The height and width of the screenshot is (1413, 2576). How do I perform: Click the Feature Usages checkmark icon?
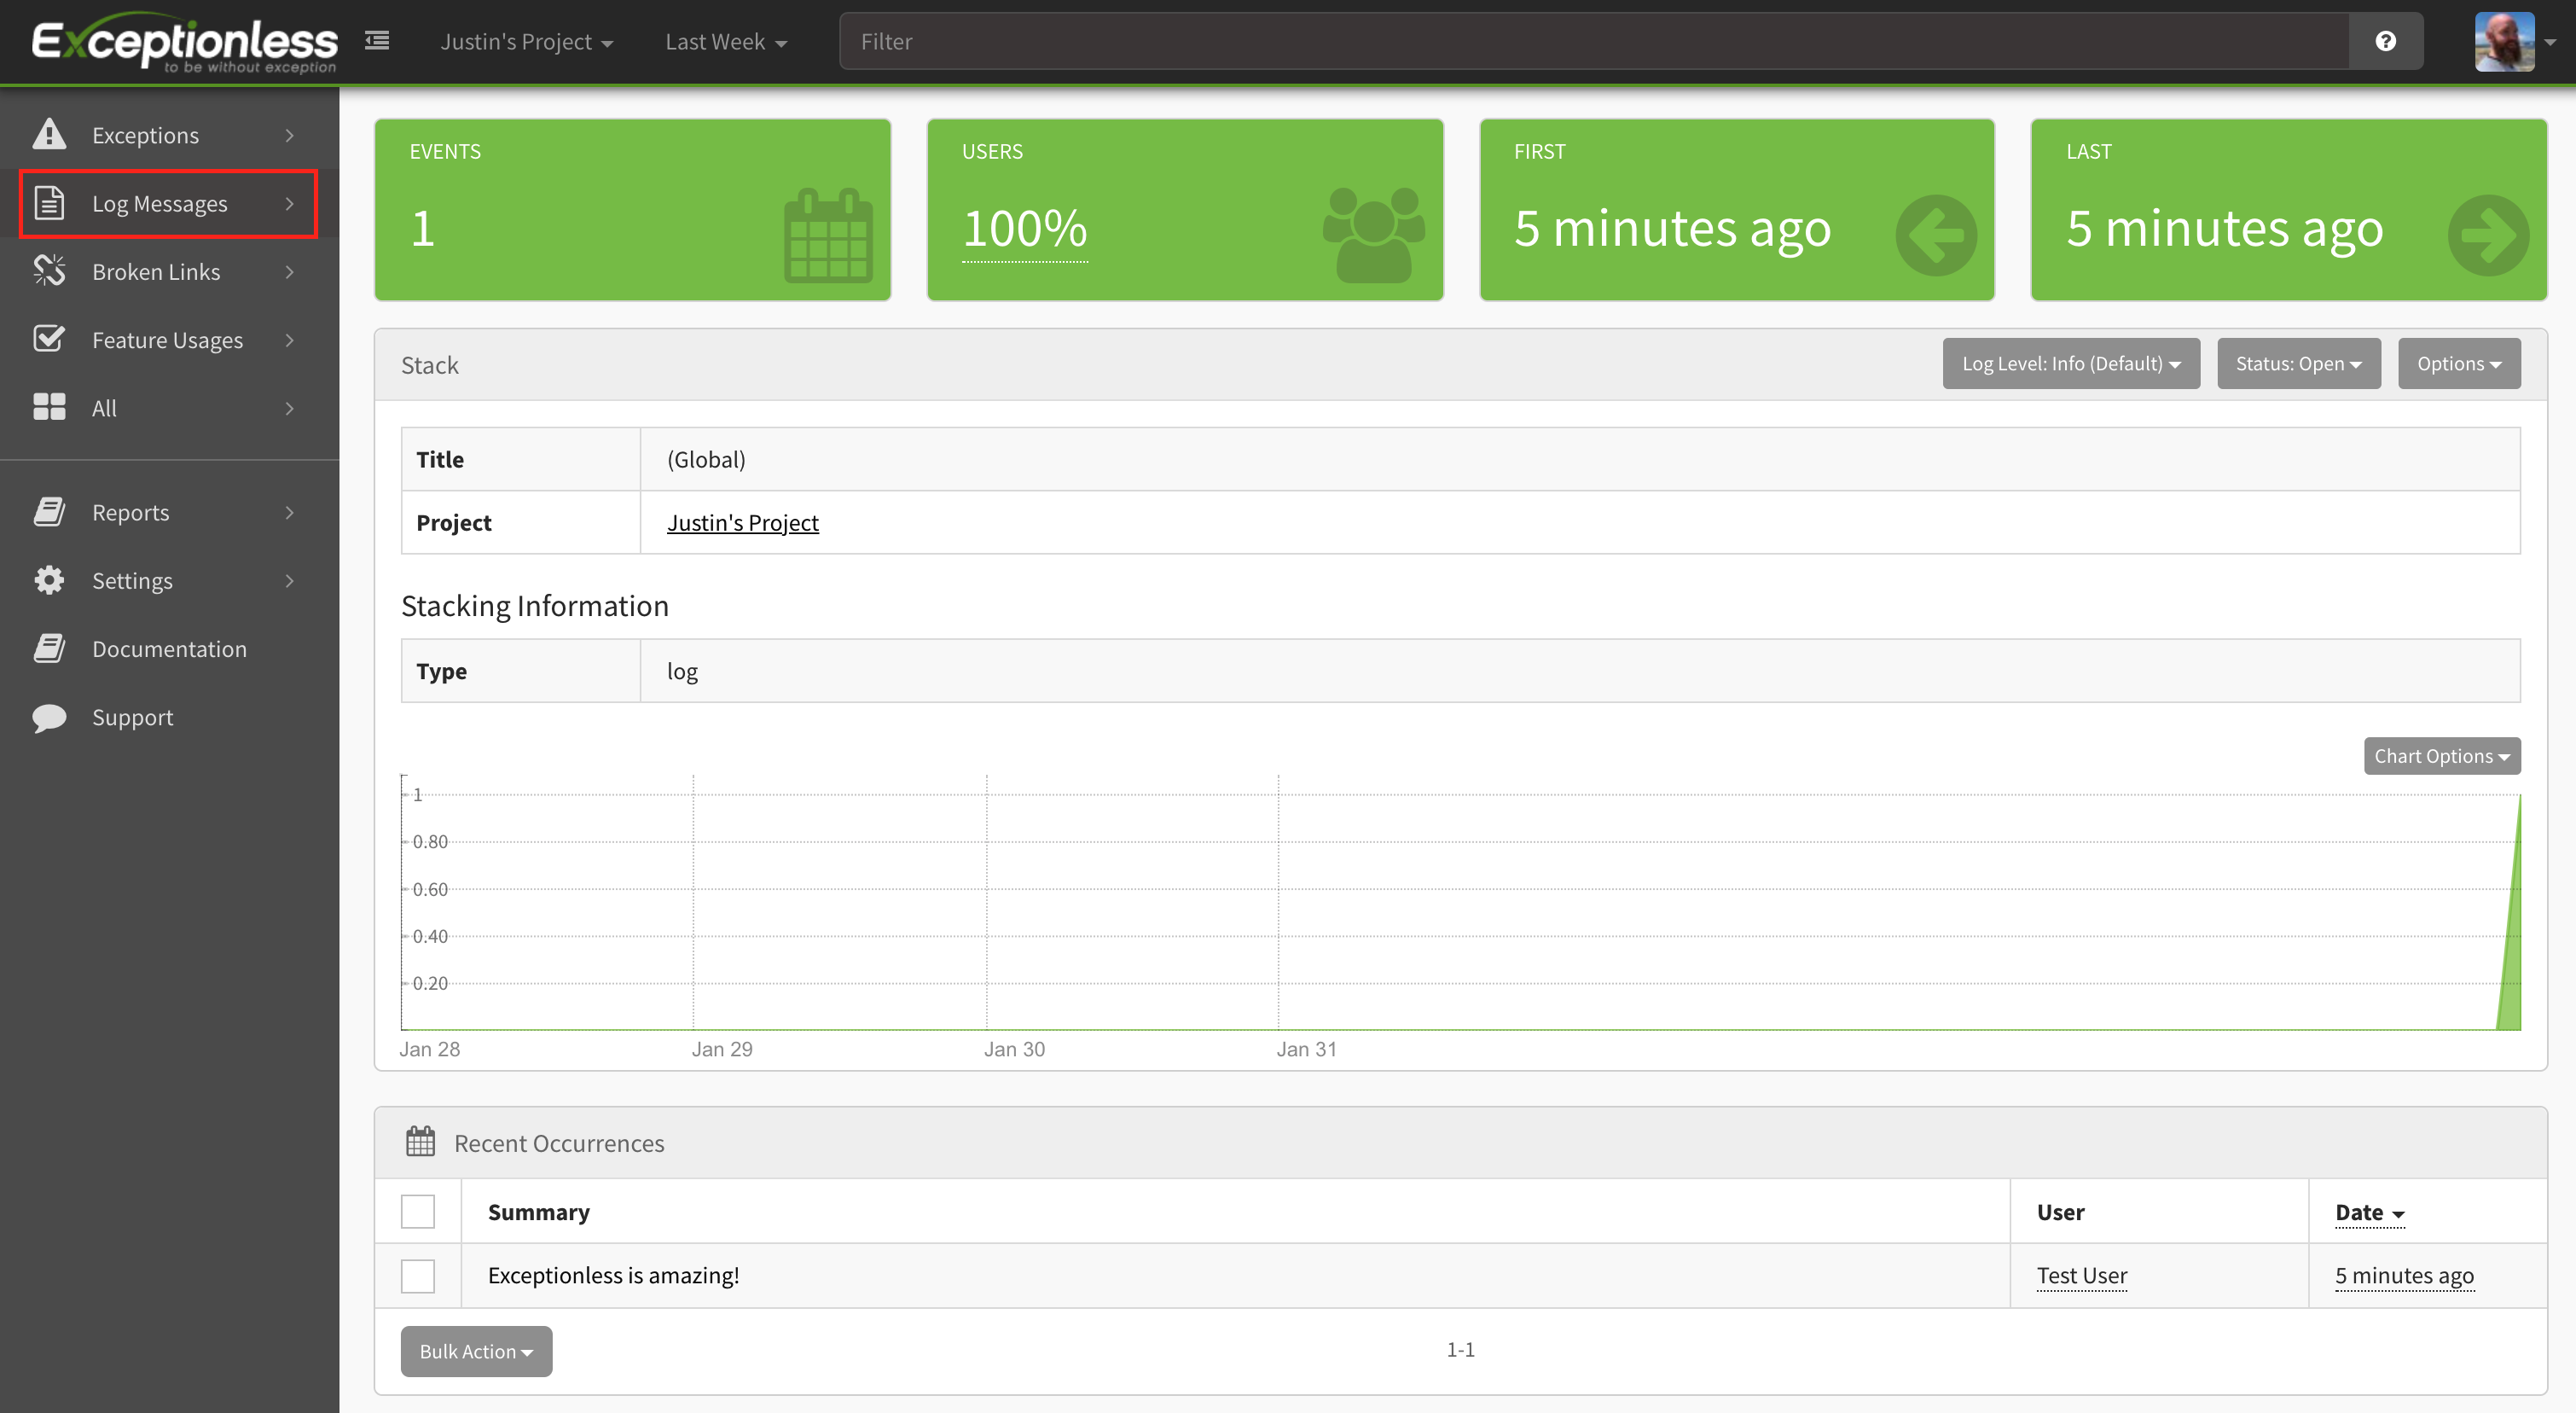[x=49, y=339]
